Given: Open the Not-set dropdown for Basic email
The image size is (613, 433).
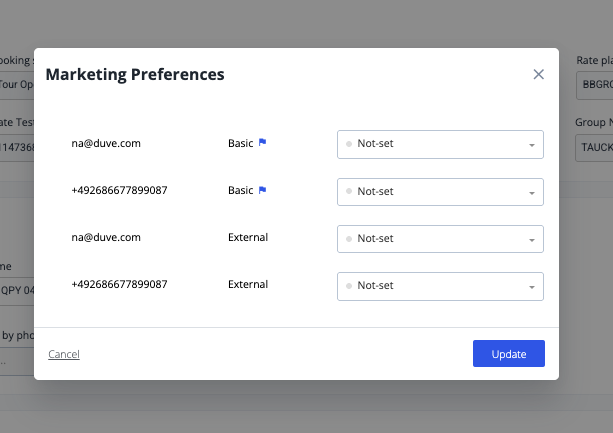Looking at the screenshot, I should pos(440,144).
